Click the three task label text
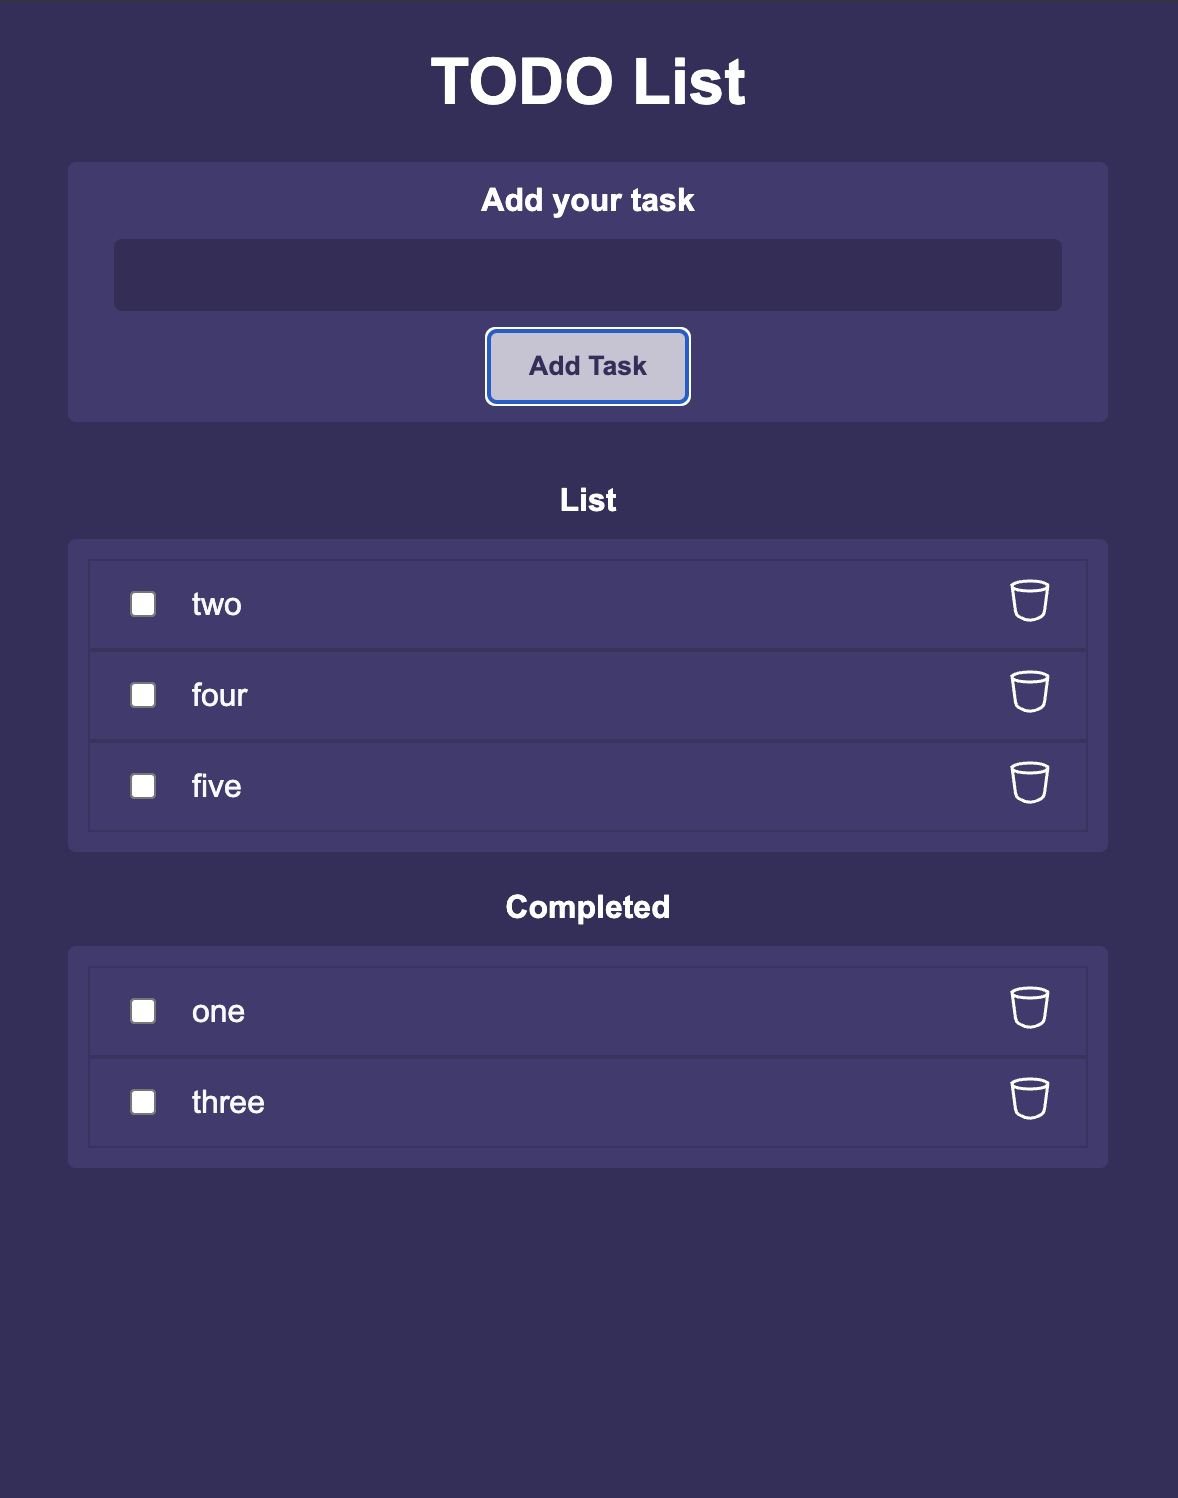This screenshot has height=1498, width=1178. [228, 1102]
